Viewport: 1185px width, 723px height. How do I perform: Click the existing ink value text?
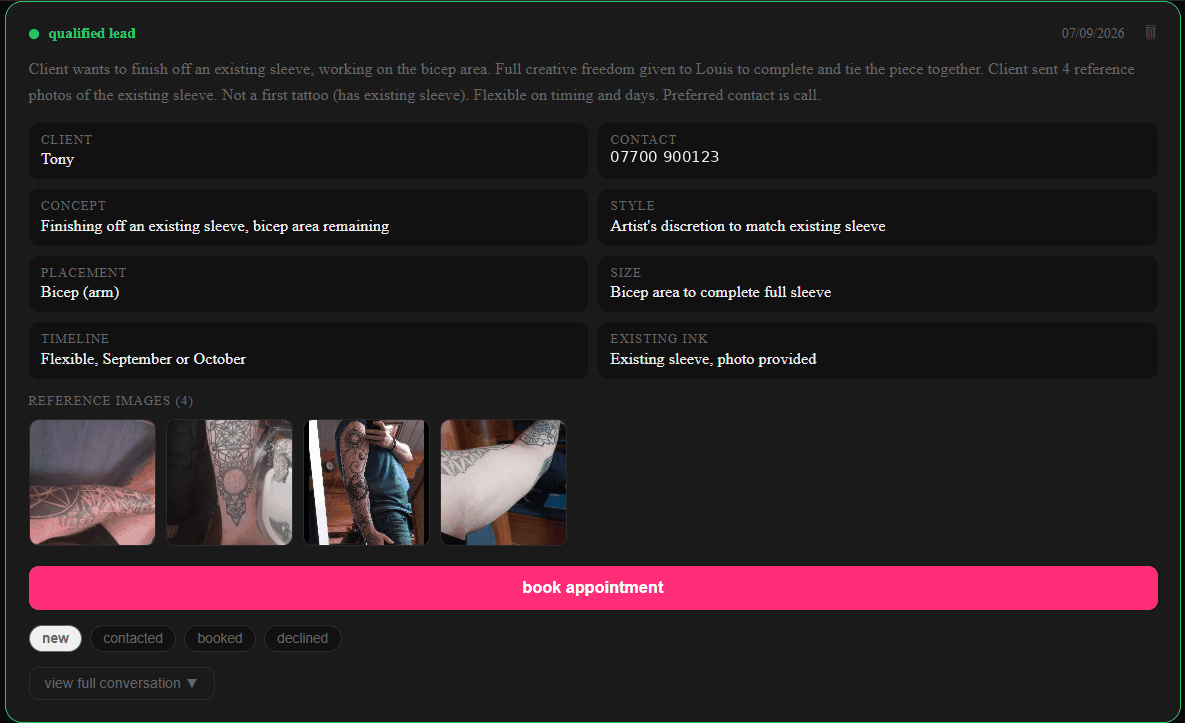713,359
